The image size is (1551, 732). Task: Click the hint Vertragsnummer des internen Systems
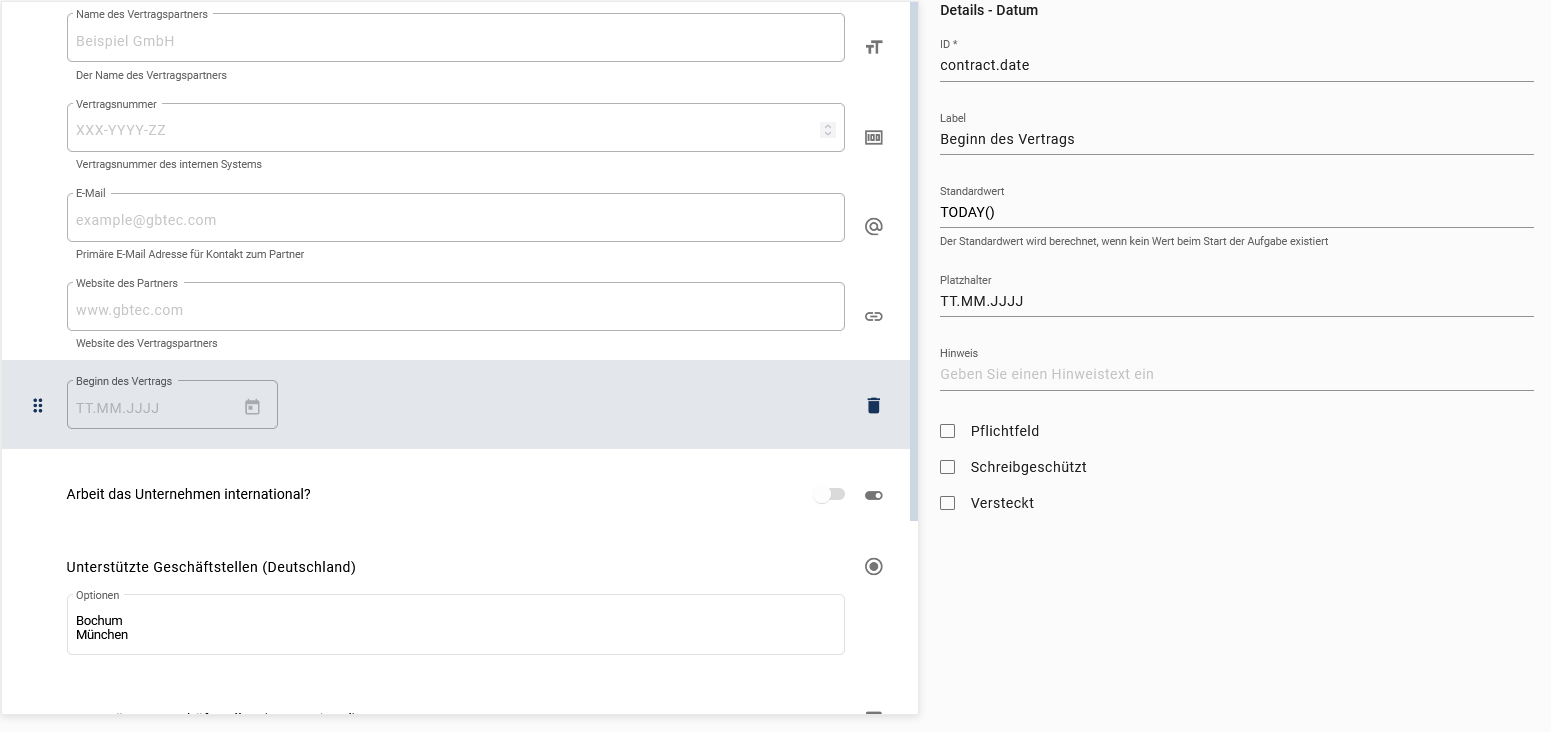click(x=169, y=164)
